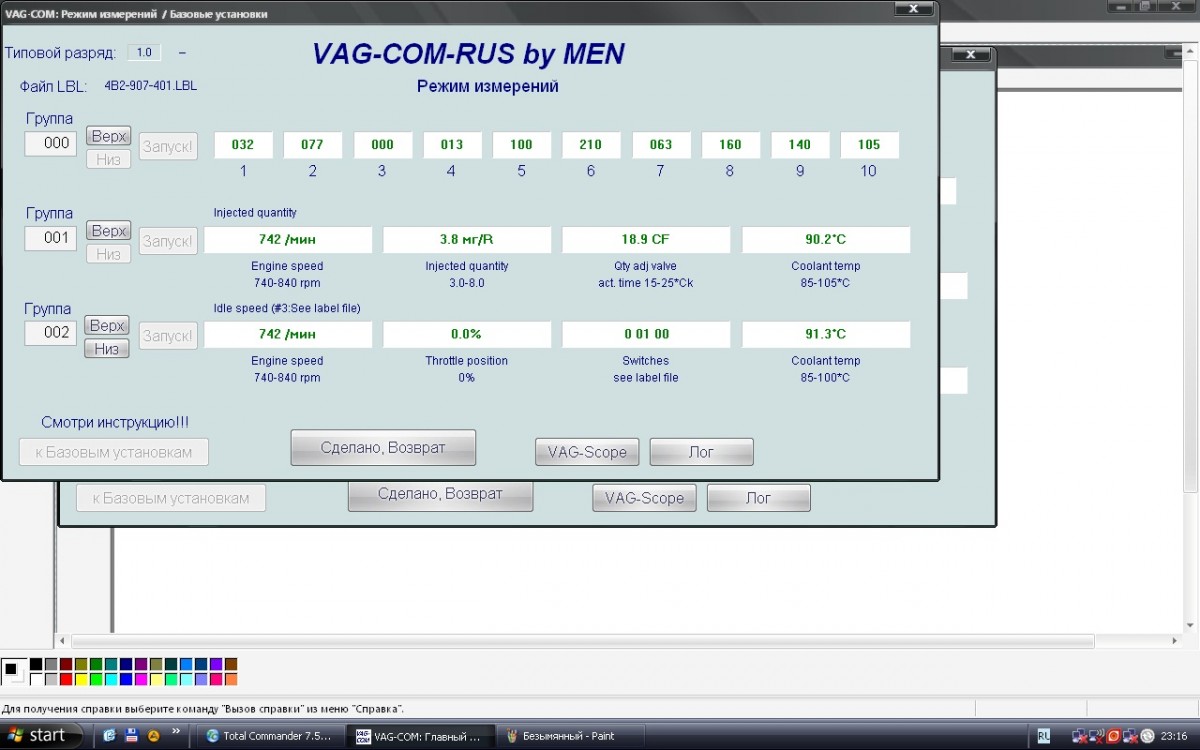Viewport: 1200px width, 750px height.
Task: Expand the quick launch overflow chevron
Action: 177,733
